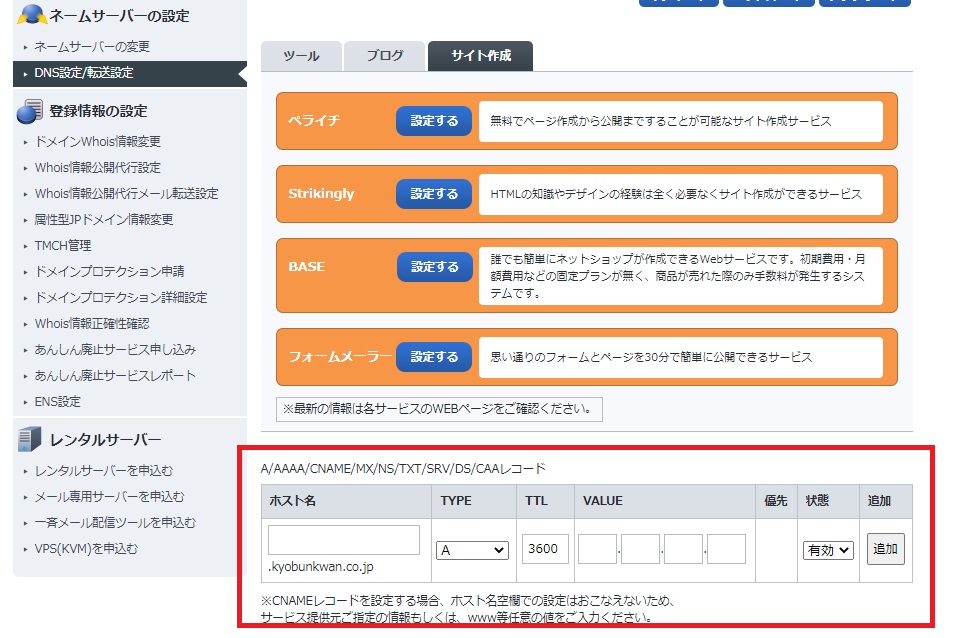
Task: Open ネームサーバーの変更 link in sidebar
Action: [x=92, y=47]
